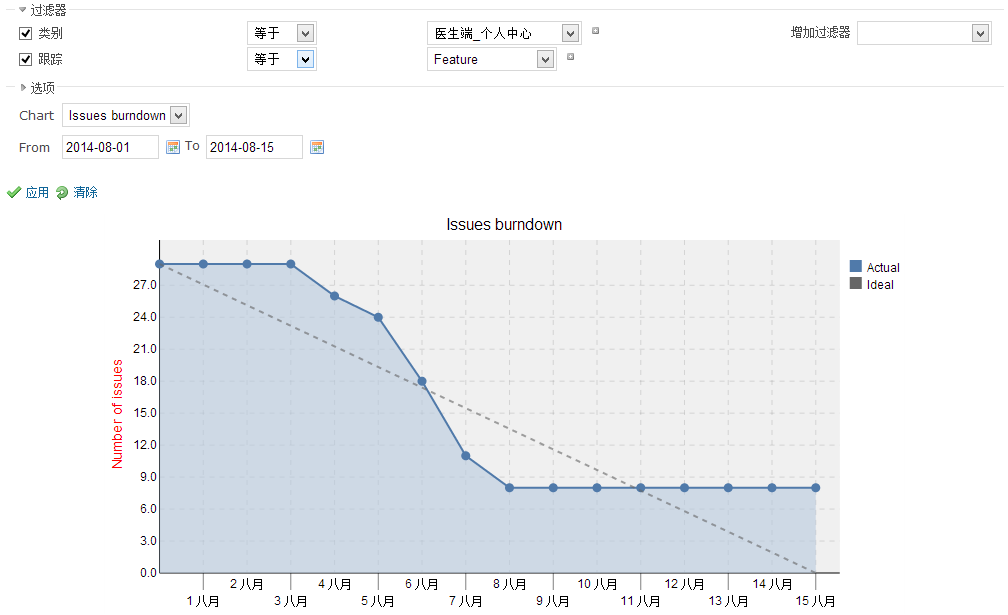Open calendar picker for To date
1008x615 pixels.
pos(317,147)
